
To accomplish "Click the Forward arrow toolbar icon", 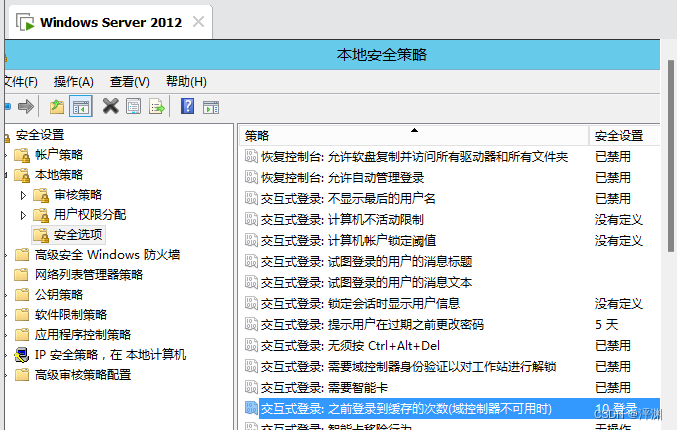I will [26, 106].
